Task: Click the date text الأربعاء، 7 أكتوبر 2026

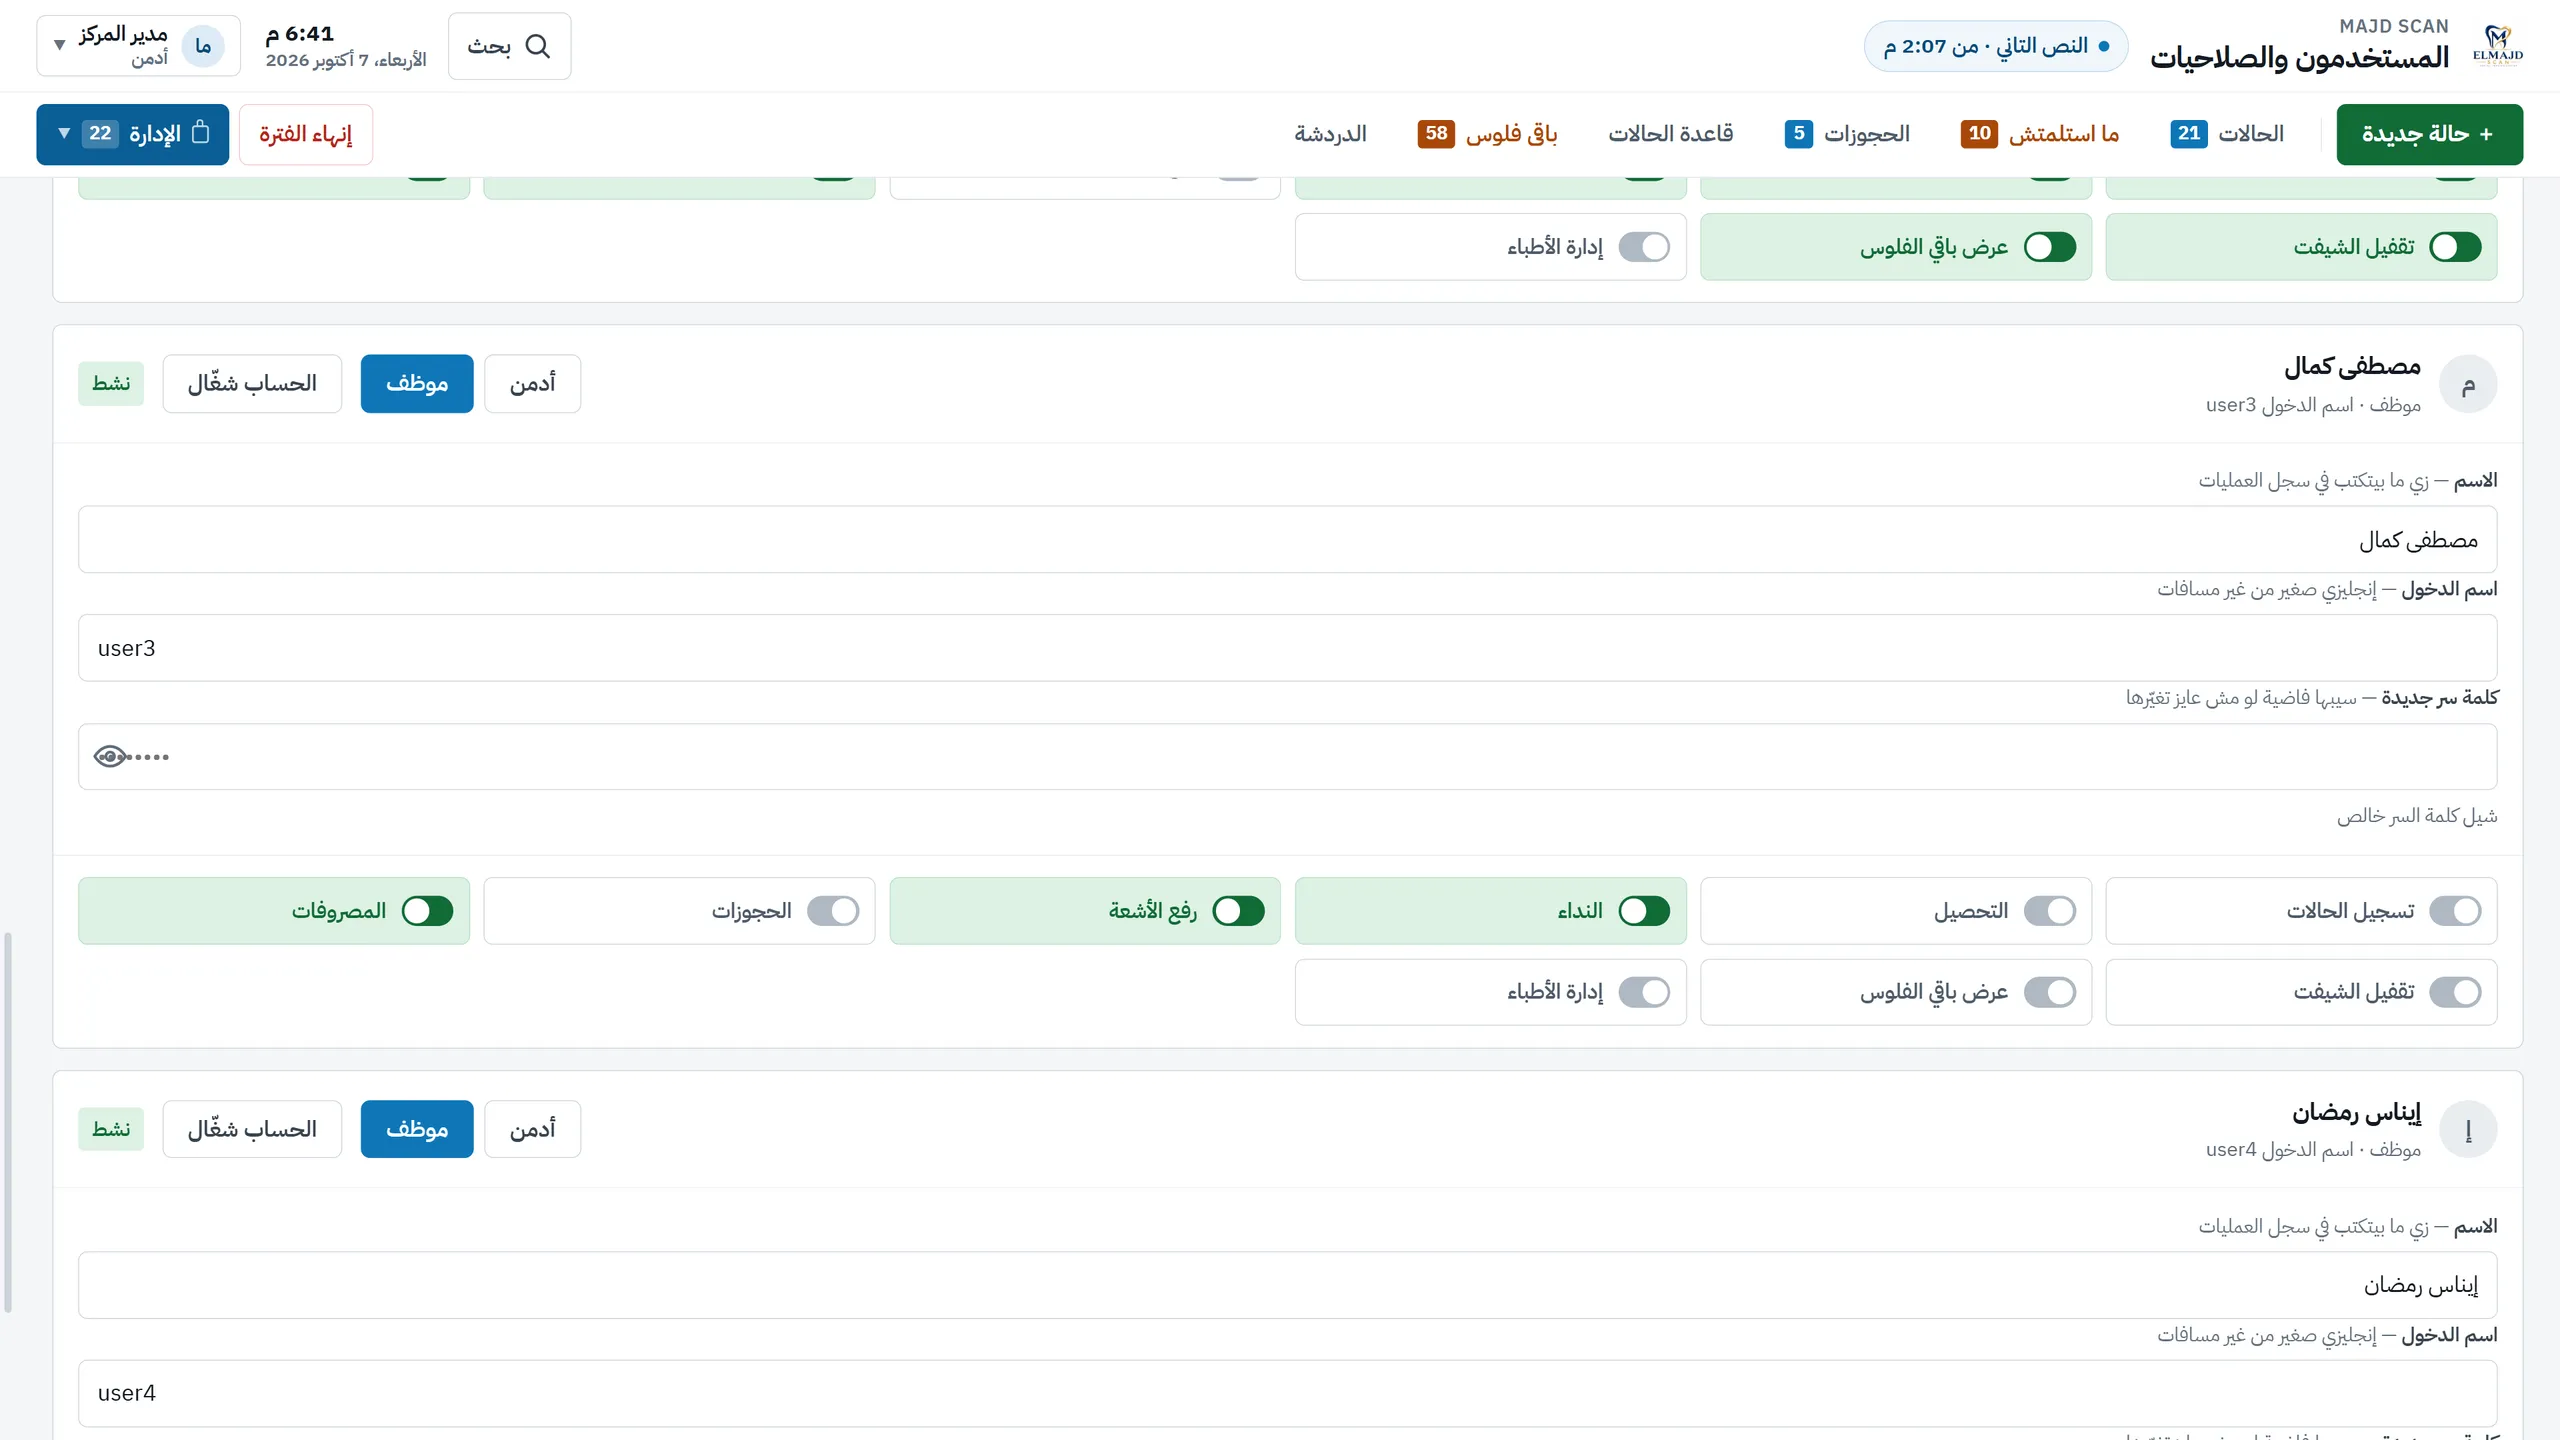Action: tap(346, 60)
